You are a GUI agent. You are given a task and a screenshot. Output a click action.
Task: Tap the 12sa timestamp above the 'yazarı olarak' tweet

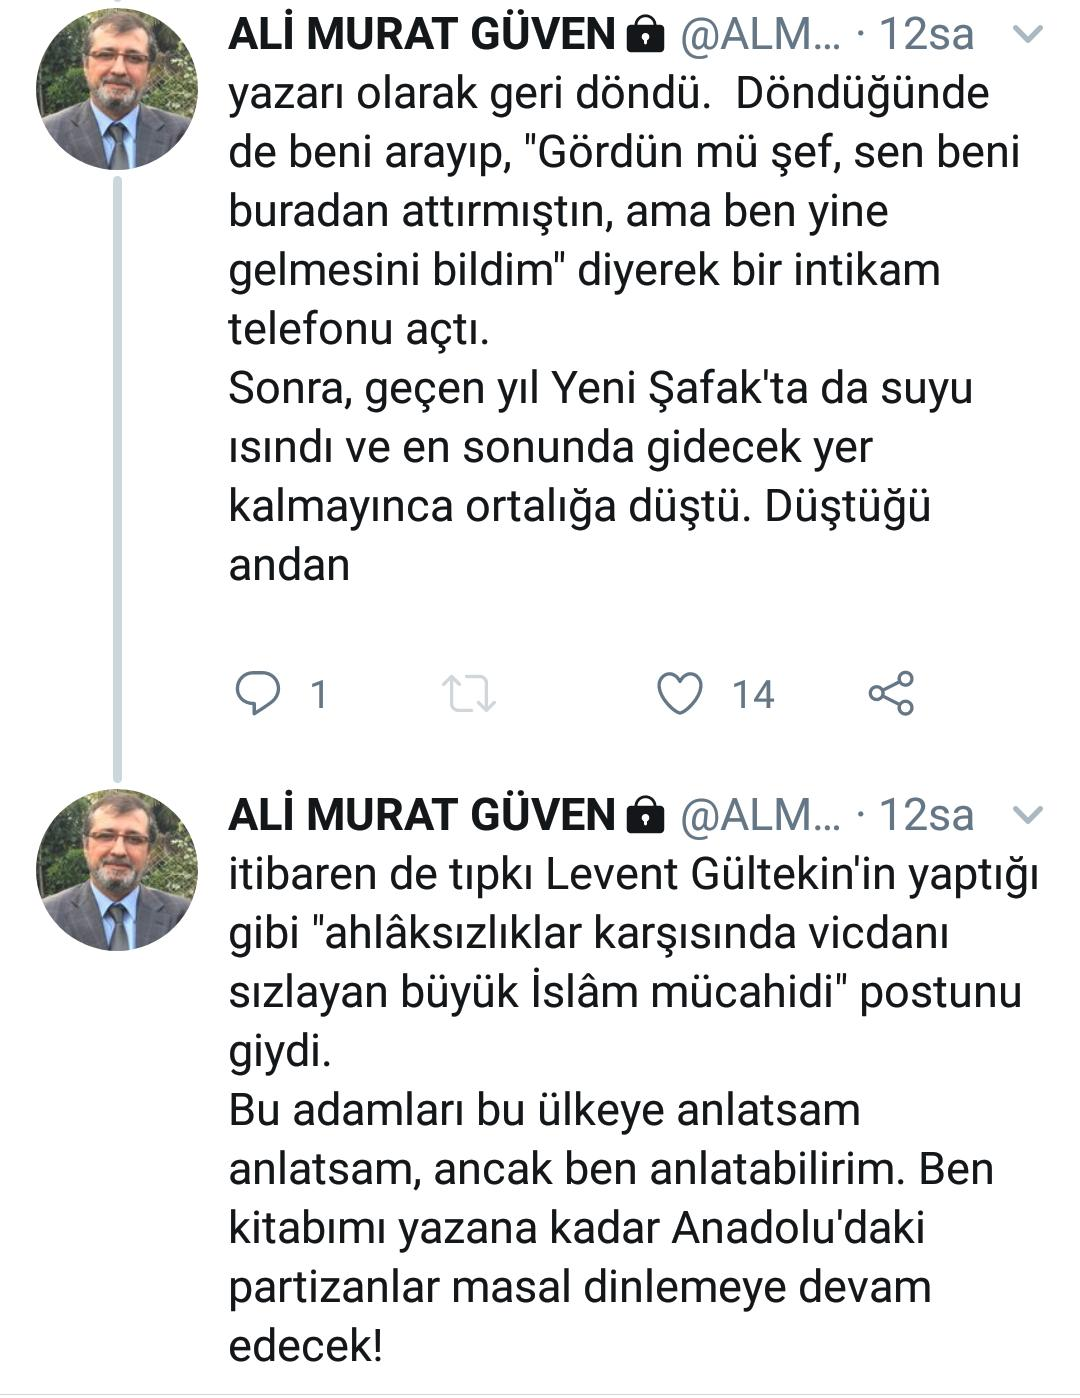pyautogui.click(x=926, y=35)
